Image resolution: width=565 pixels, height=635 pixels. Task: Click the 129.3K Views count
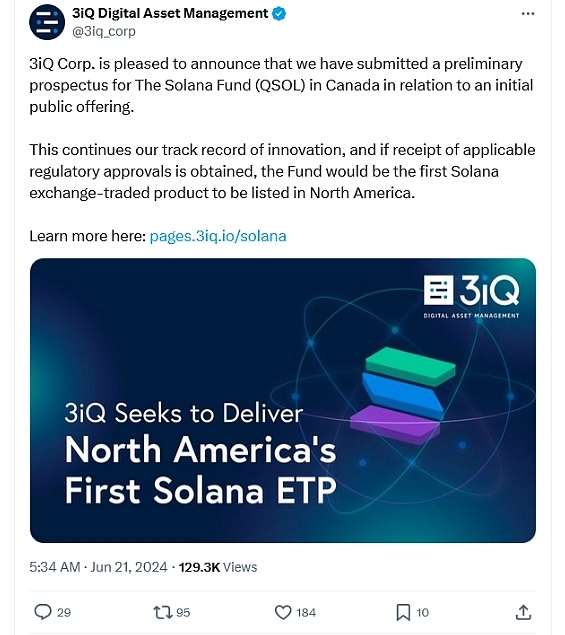(217, 567)
